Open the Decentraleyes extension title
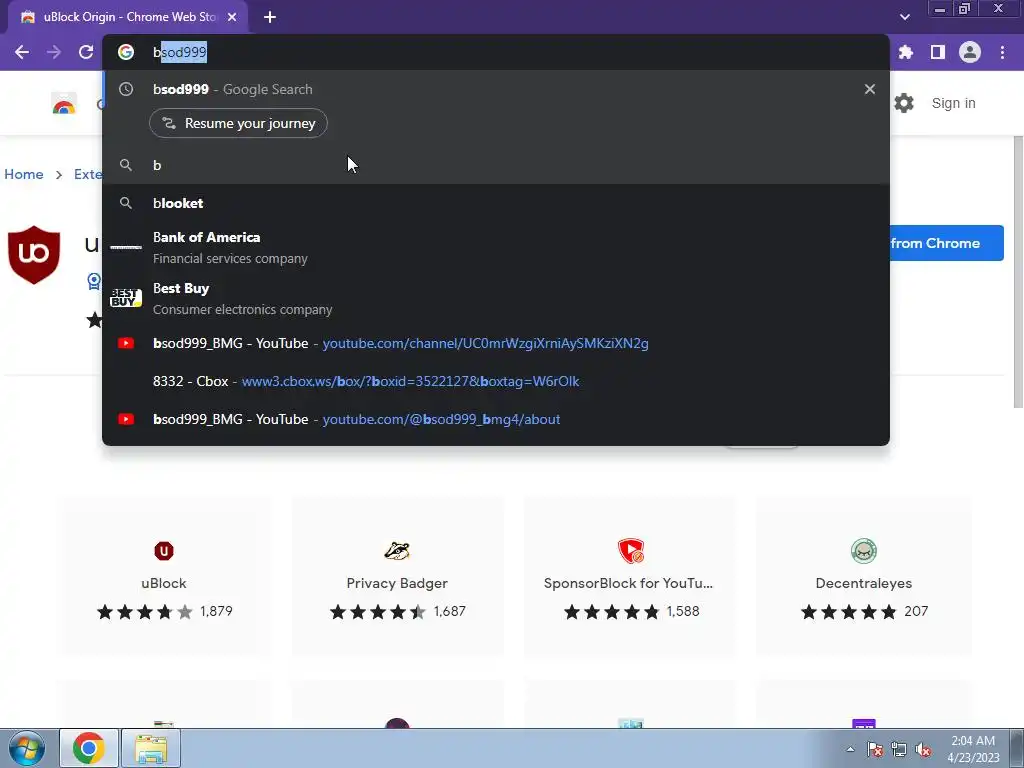The width and height of the screenshot is (1024, 768). coord(863,583)
